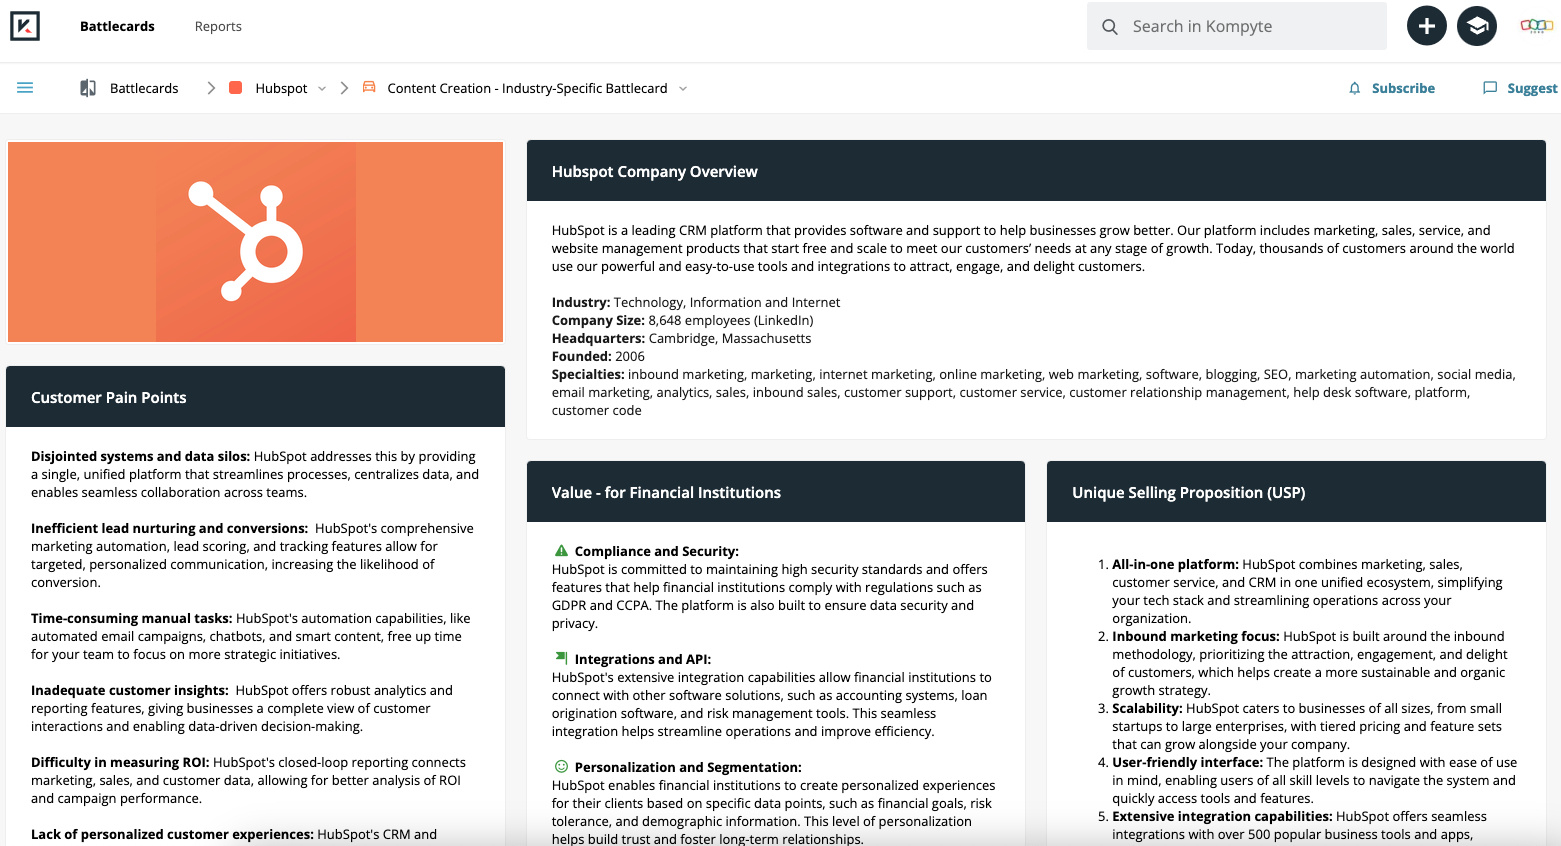The image size is (1561, 846).
Task: Focus the Search in Kompyte field
Action: click(1237, 26)
